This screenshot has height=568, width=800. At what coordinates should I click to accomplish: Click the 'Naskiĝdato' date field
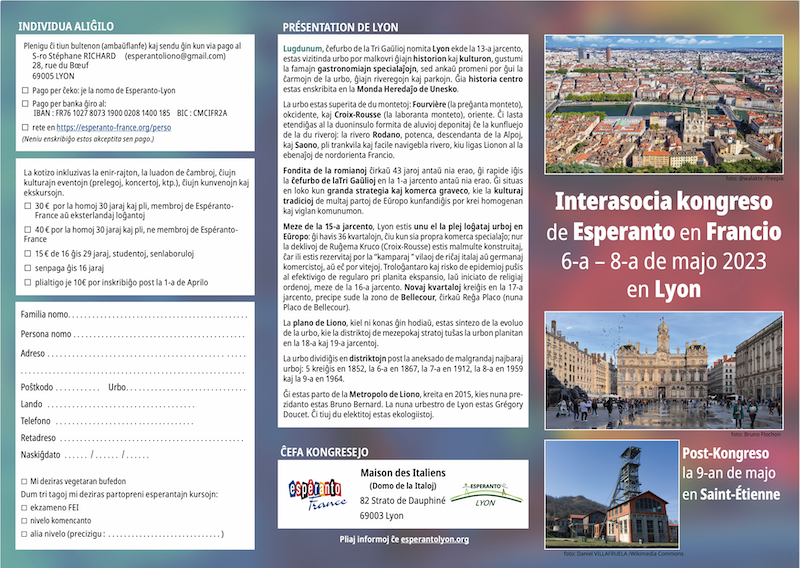coord(107,455)
